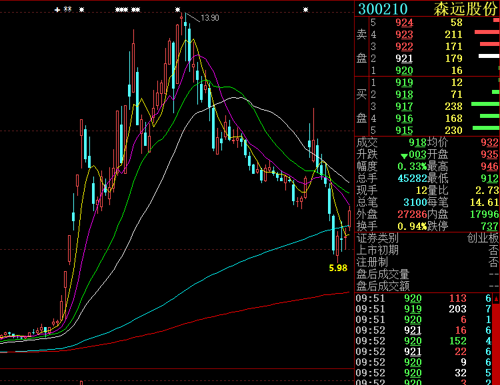Click the red scroll-up arrow of tick list
Viewport: 500px width, 385px height.
[x=496, y=299]
